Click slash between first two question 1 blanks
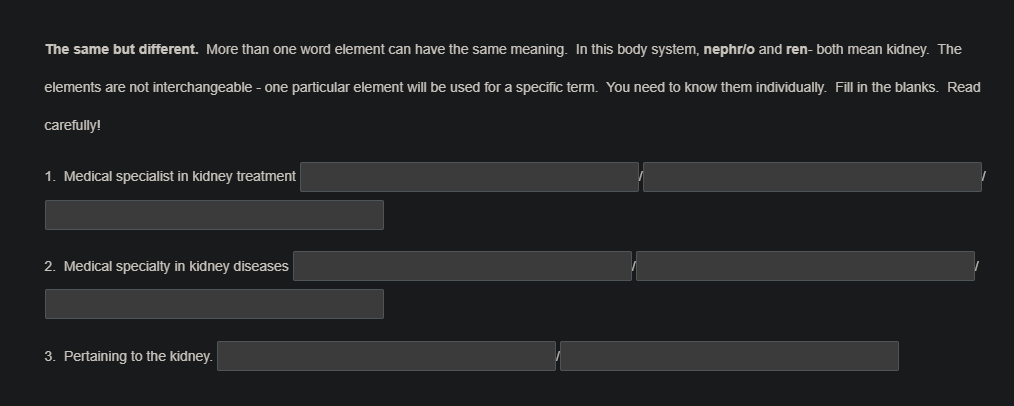 point(641,178)
